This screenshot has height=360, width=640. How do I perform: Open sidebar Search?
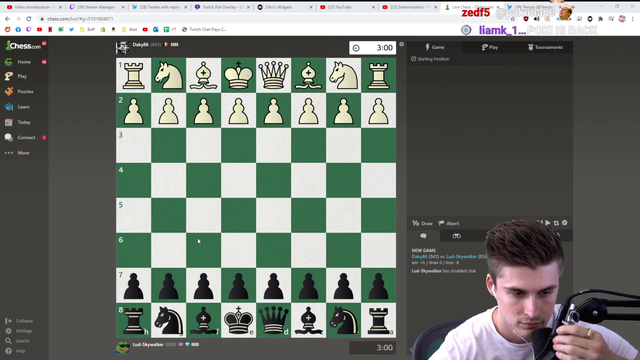(x=18, y=341)
